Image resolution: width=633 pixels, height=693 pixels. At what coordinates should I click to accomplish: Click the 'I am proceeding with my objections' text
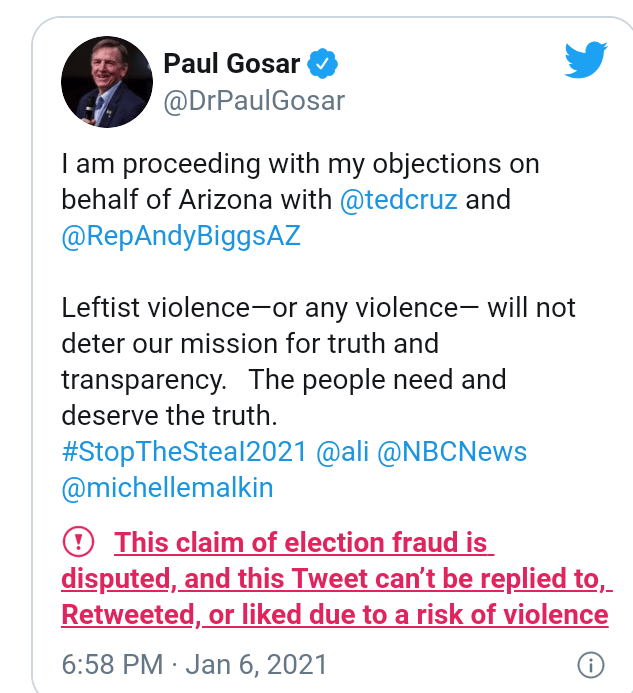[300, 163]
